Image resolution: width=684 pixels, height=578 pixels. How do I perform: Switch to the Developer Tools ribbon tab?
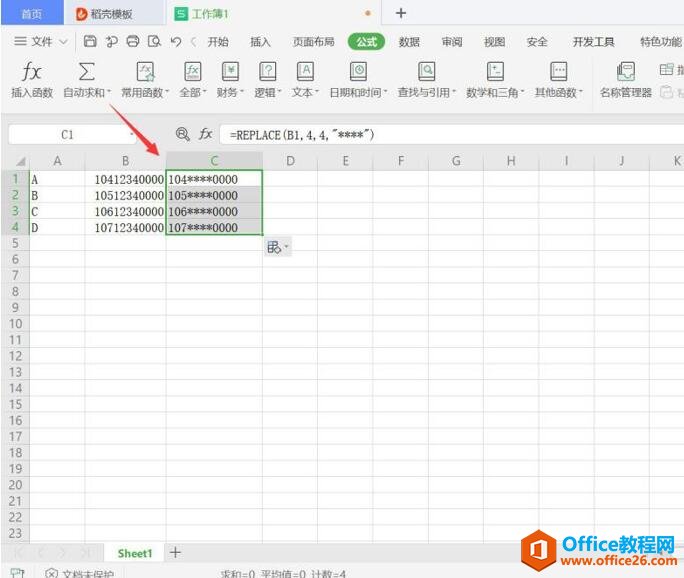pos(593,42)
